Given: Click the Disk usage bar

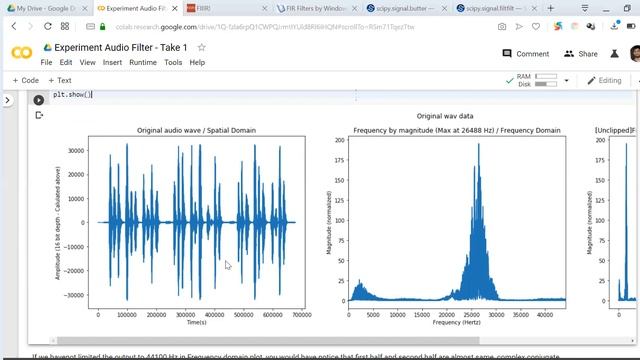Looking at the screenshot, I should [x=546, y=84].
